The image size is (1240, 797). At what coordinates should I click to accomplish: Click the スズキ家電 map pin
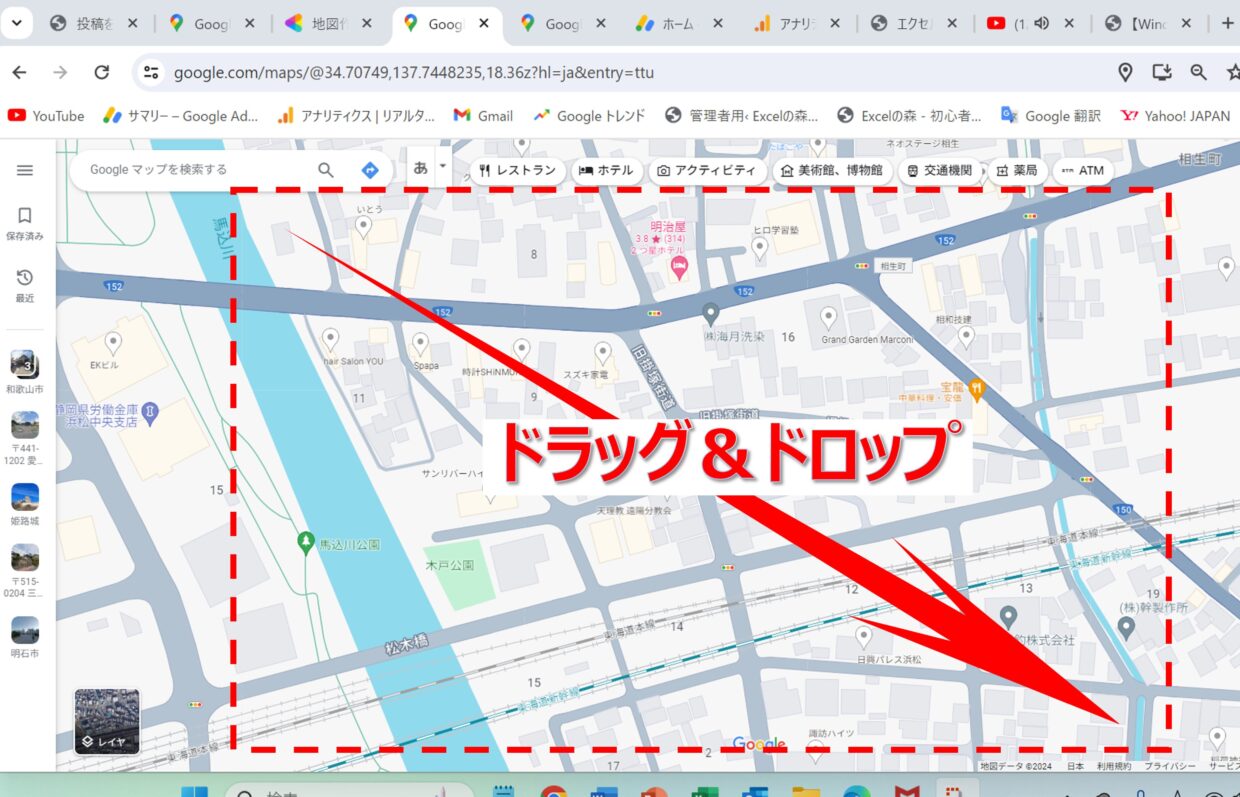pos(602,352)
